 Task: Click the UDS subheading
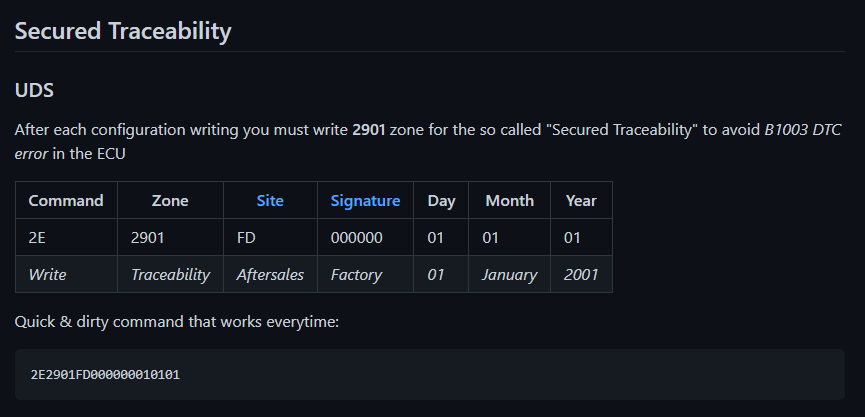34,90
